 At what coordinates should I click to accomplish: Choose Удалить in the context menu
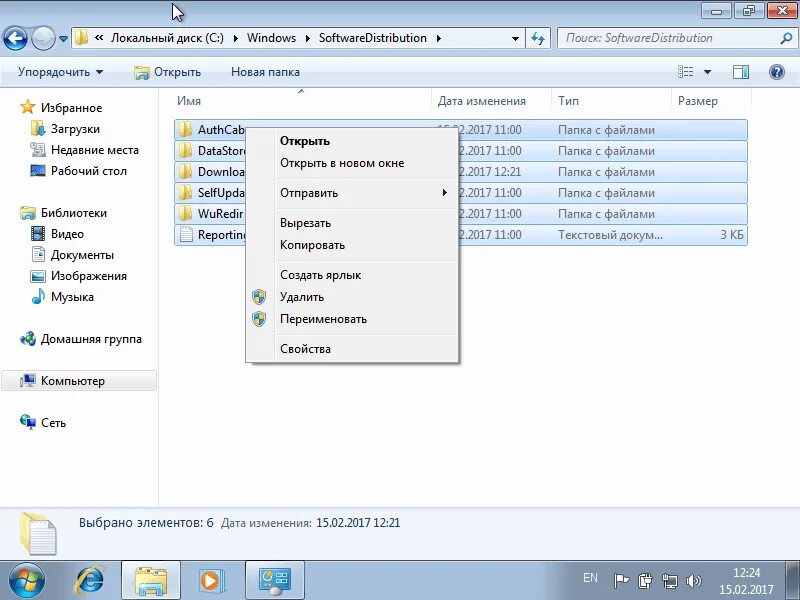click(x=352, y=297)
